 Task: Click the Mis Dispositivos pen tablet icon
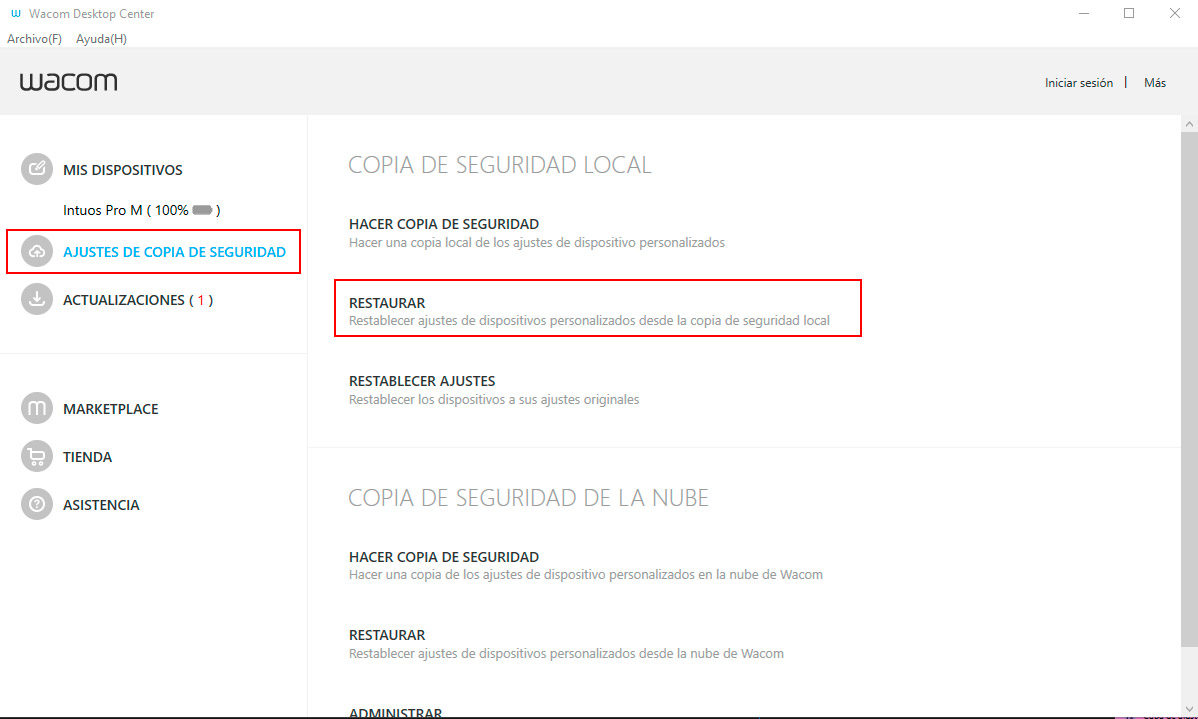(37, 169)
